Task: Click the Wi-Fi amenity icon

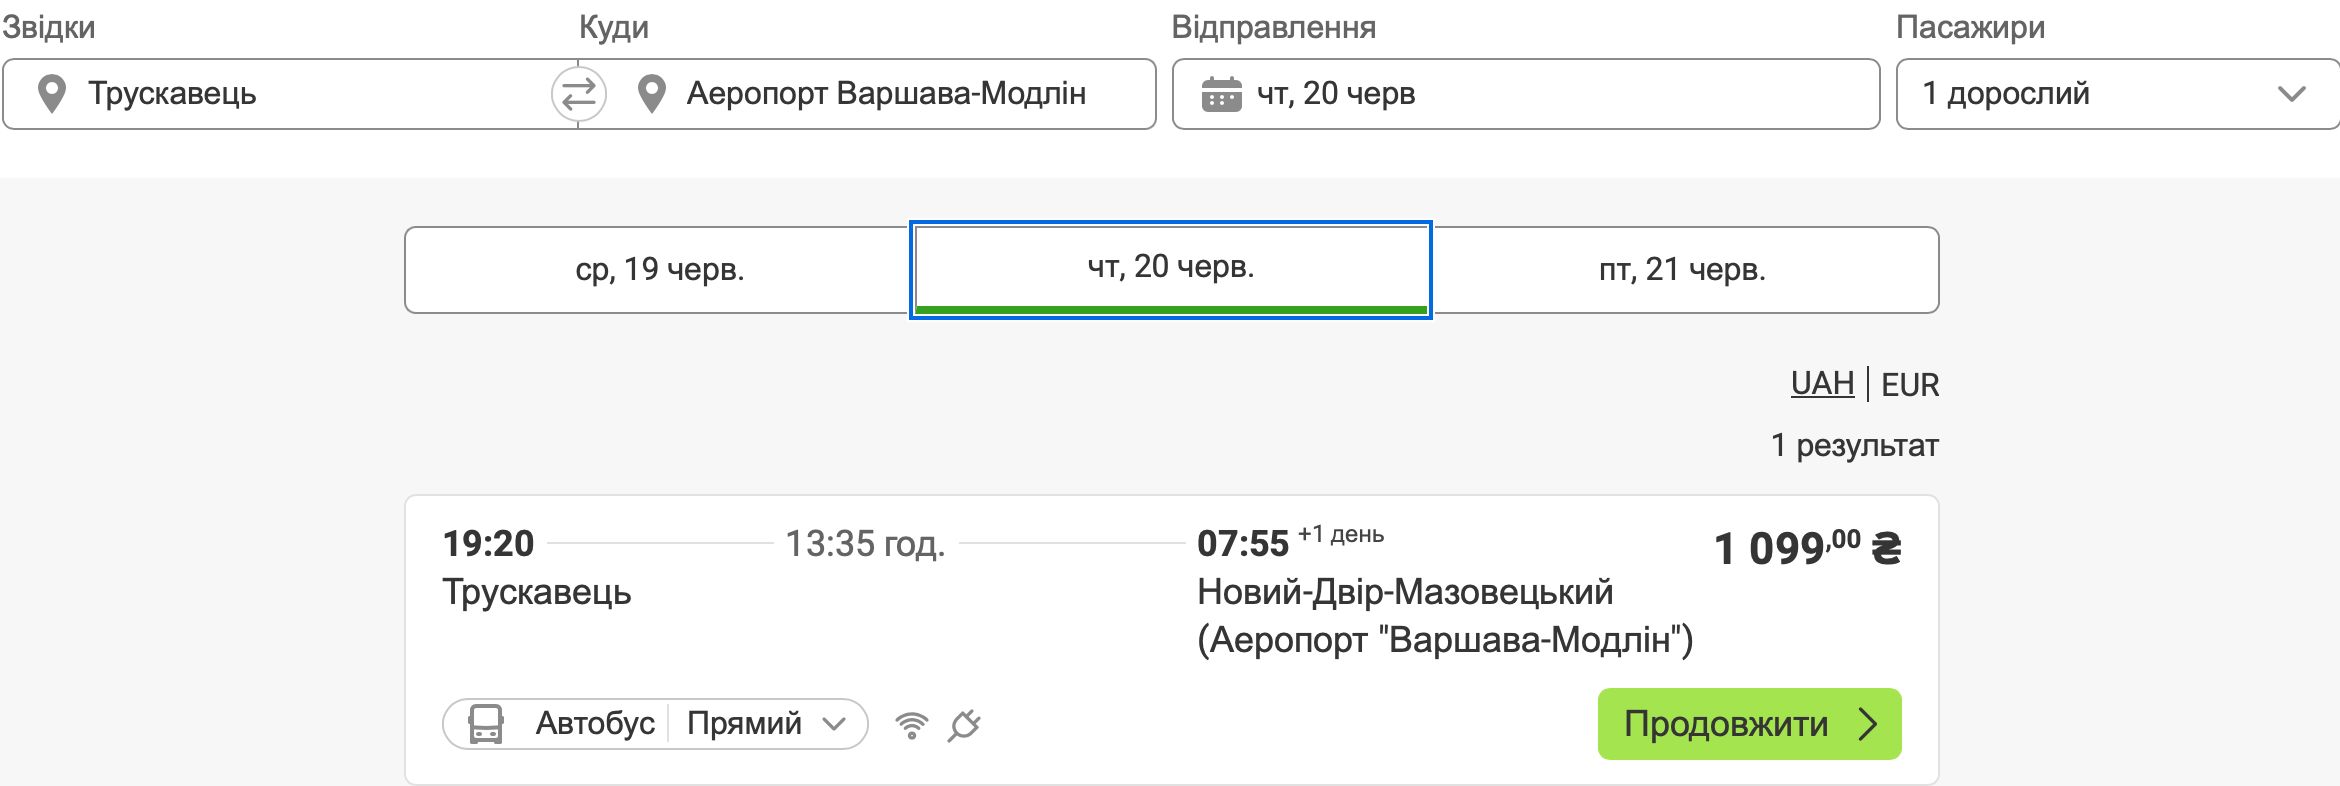Action: point(911,725)
